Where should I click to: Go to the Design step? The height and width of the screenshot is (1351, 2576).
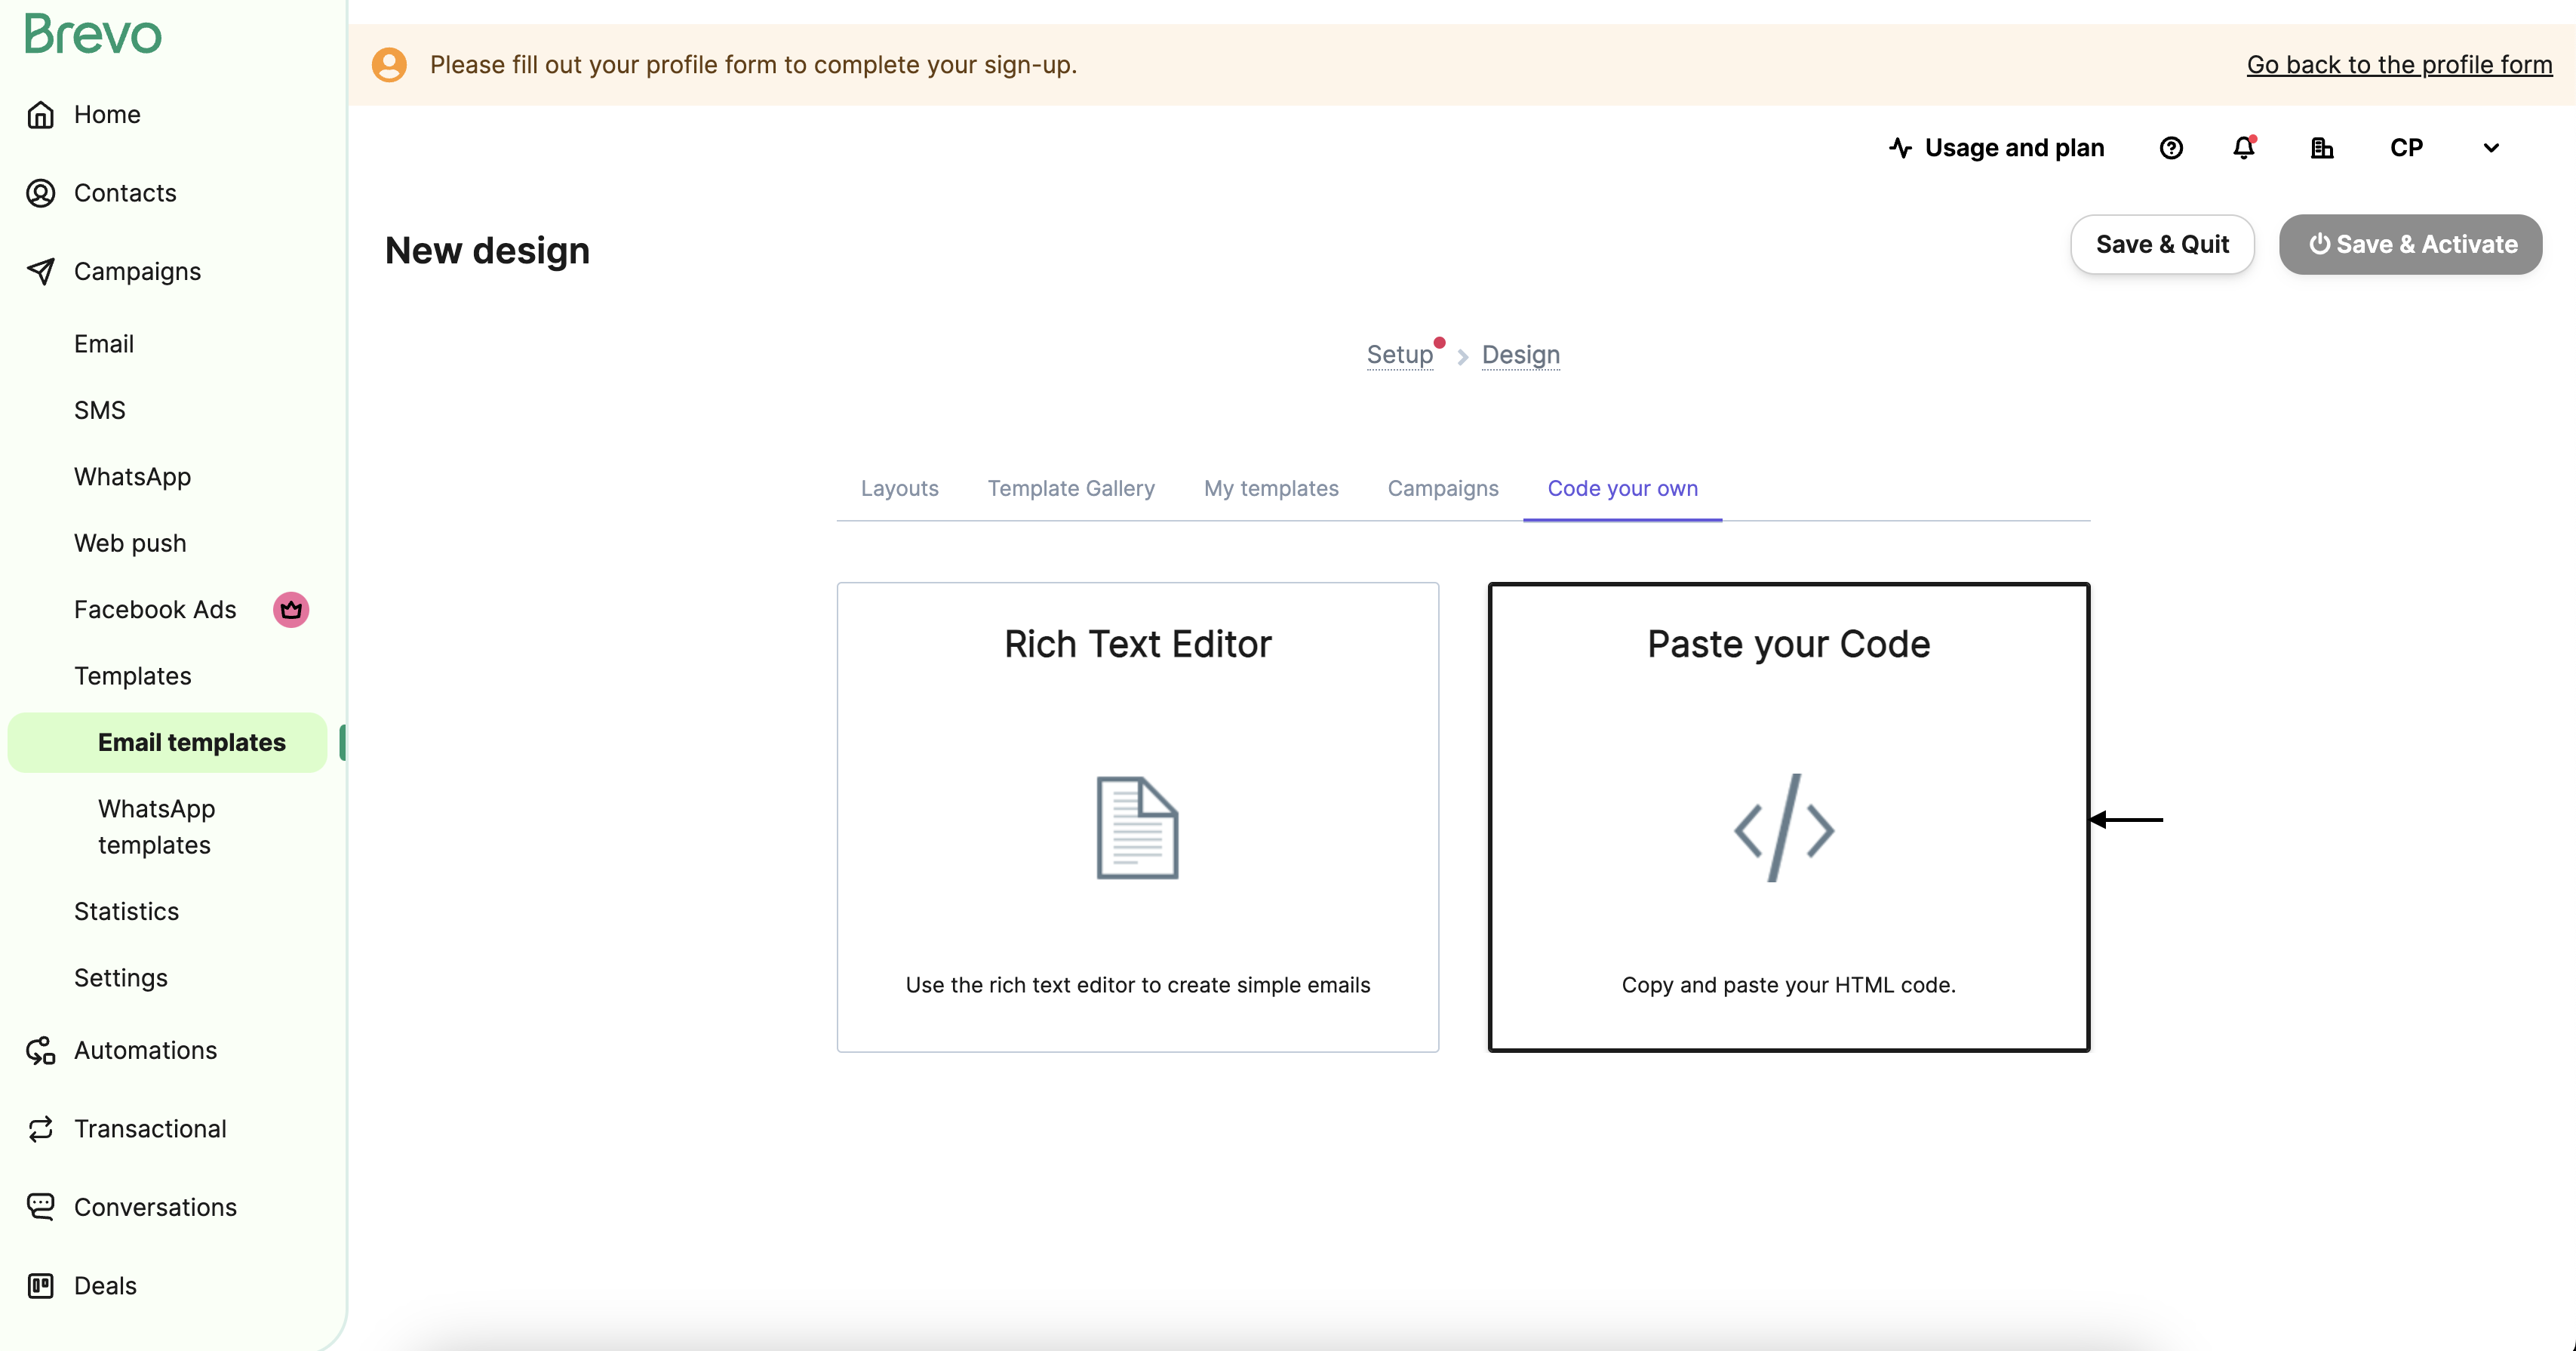tap(1520, 355)
